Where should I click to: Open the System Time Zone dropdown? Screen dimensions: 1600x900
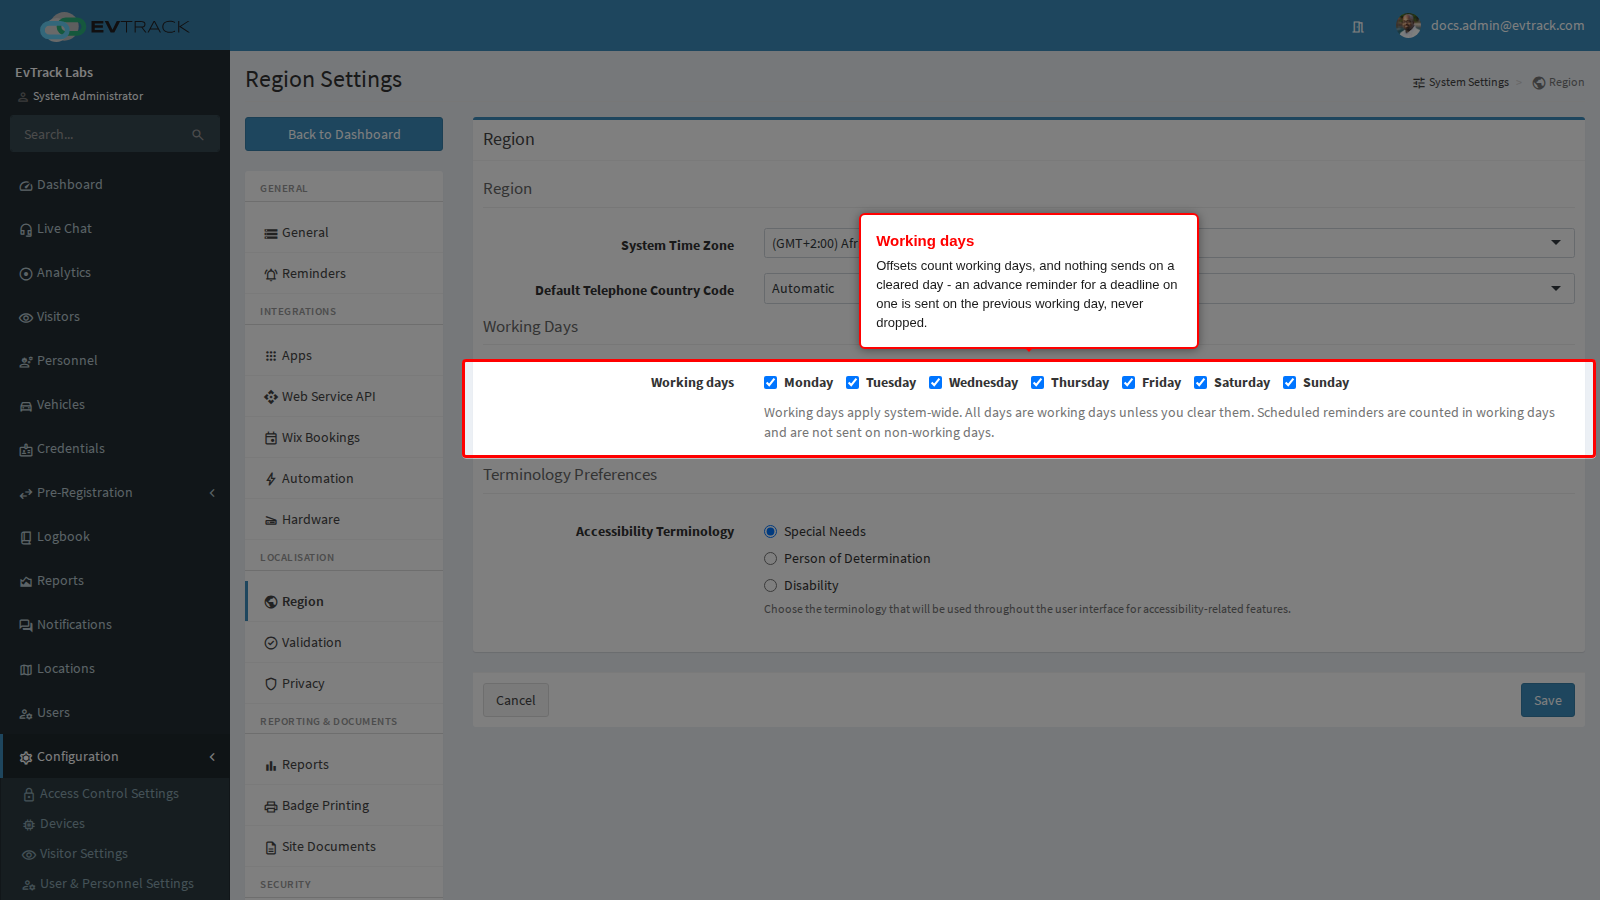1169,243
